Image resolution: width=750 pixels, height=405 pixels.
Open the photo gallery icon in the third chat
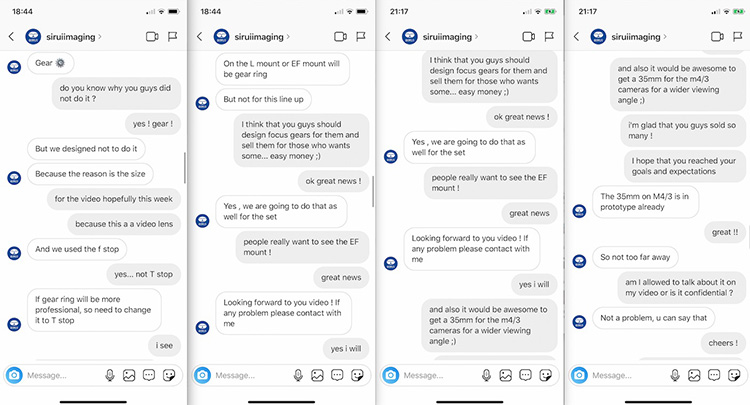tap(504, 375)
